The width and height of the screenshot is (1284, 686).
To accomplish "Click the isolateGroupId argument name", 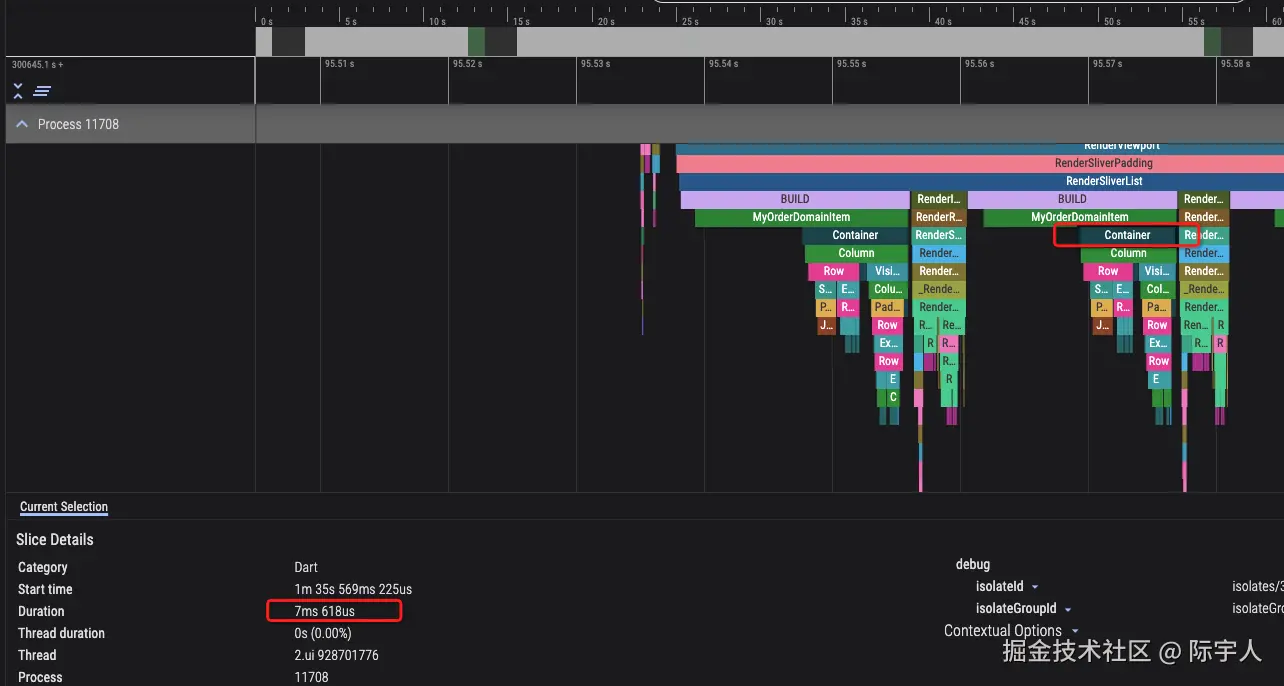I will pos(1016,609).
